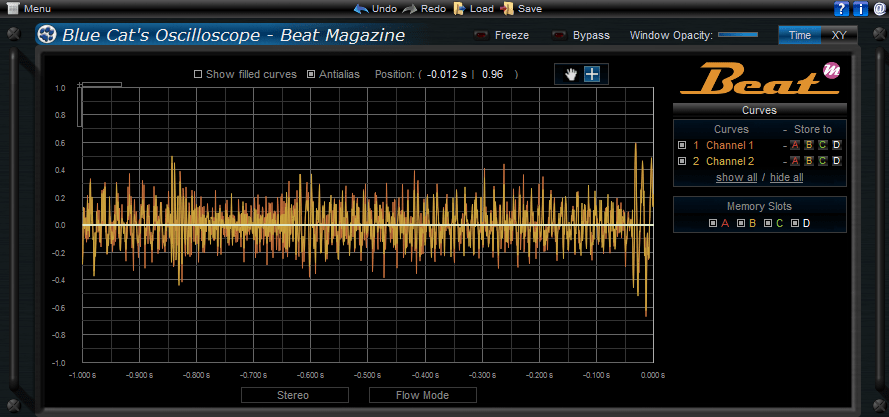Select the crosshair zoom tool
The image size is (889, 417).
pyautogui.click(x=592, y=74)
